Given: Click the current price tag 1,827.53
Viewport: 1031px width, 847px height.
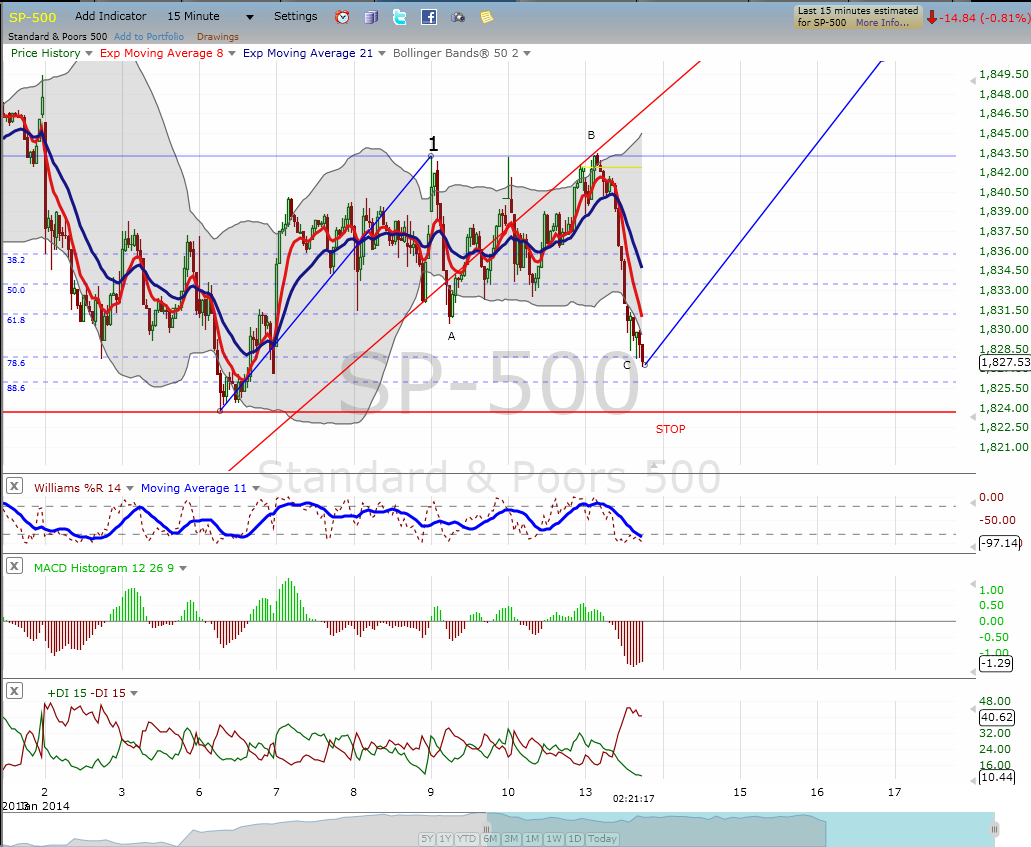Looking at the screenshot, I should (x=1005, y=362).
